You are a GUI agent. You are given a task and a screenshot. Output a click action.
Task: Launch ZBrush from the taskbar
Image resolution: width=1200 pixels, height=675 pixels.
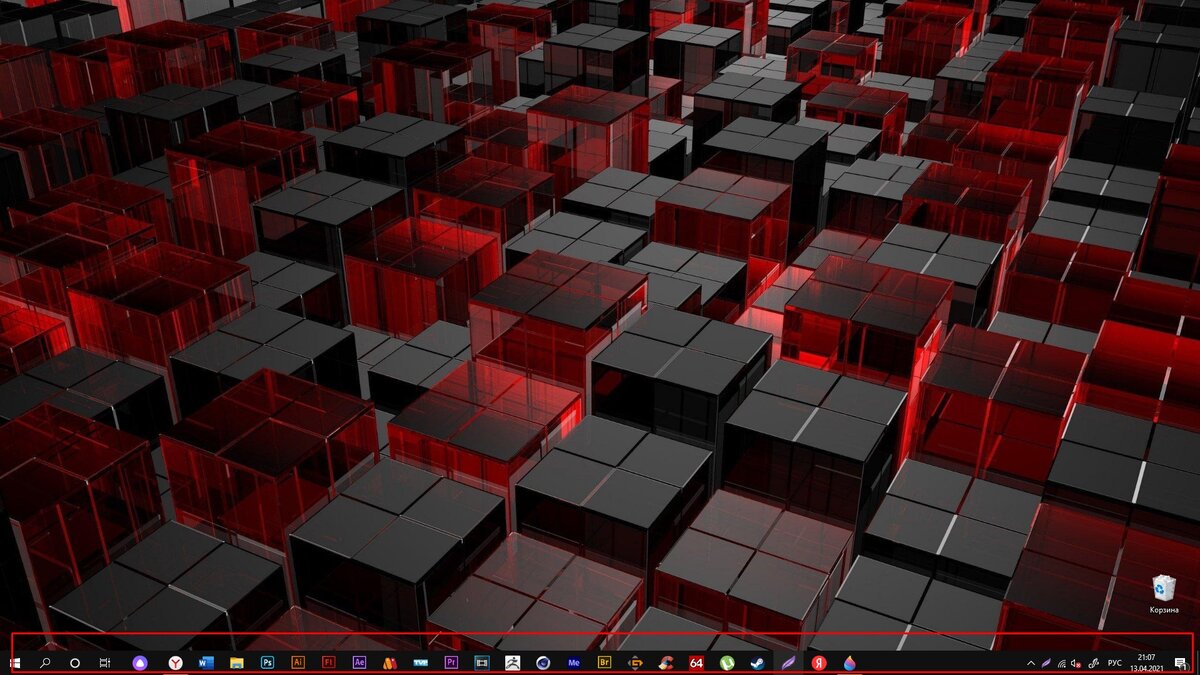tap(513, 662)
